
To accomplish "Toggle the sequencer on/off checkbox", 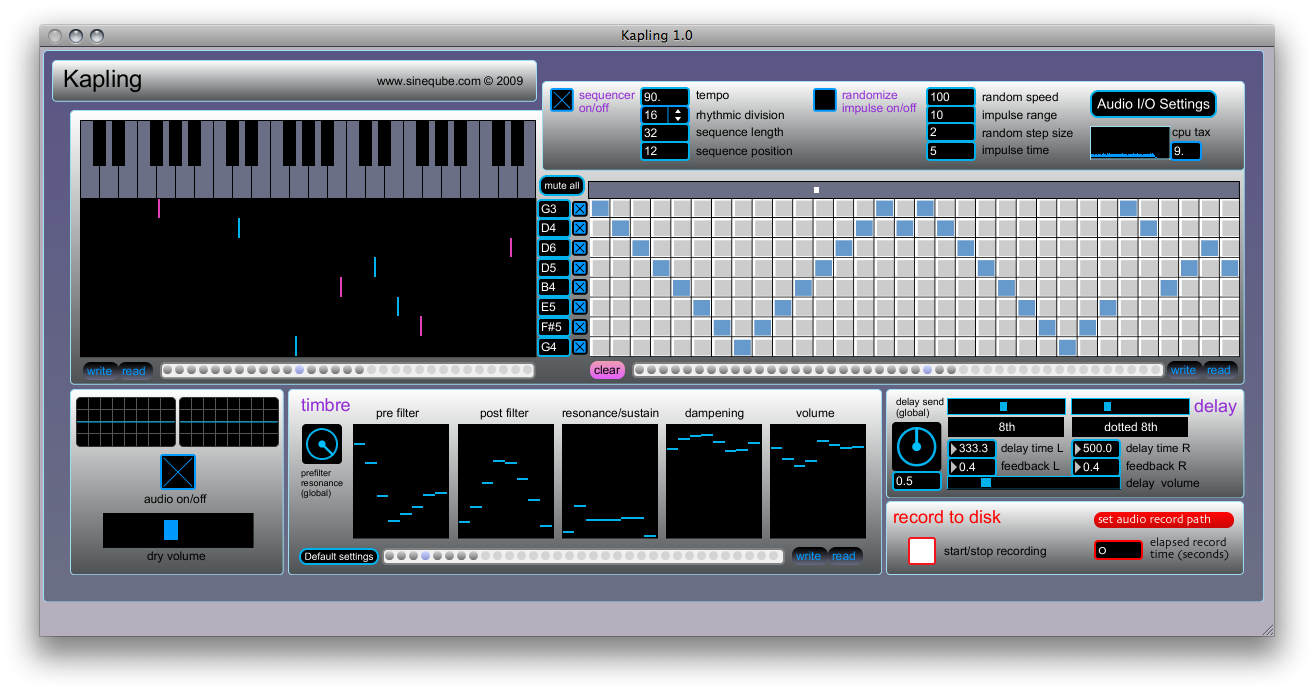I will pyautogui.click(x=562, y=100).
